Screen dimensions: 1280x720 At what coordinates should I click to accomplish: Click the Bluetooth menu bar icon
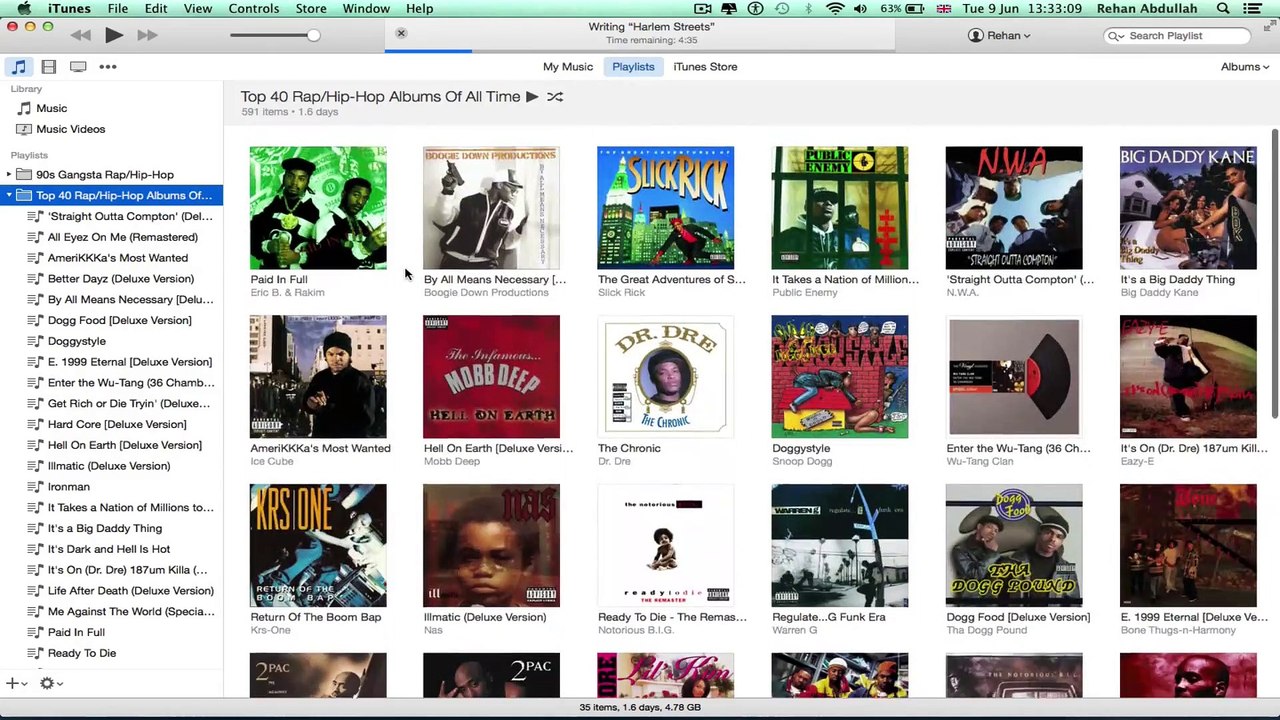tap(808, 9)
